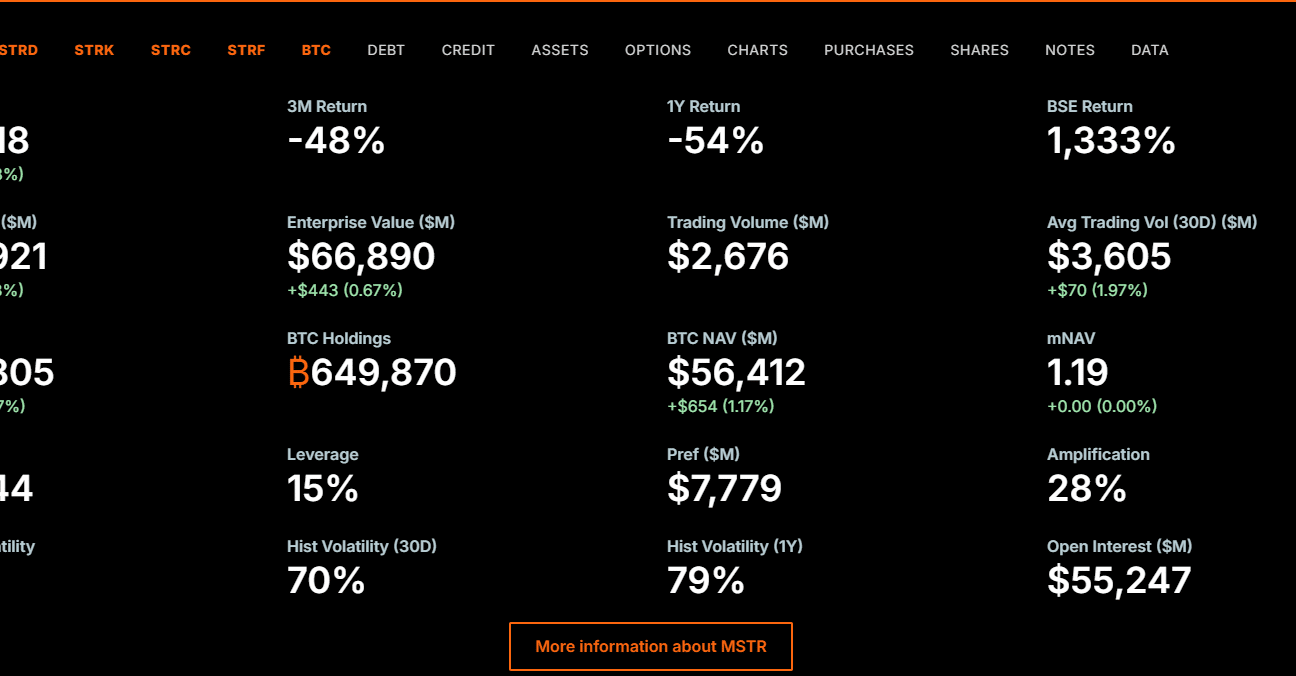Screen dimensions: 1296x676
Task: Navigate to the CREDIT tab
Action: click(x=468, y=50)
